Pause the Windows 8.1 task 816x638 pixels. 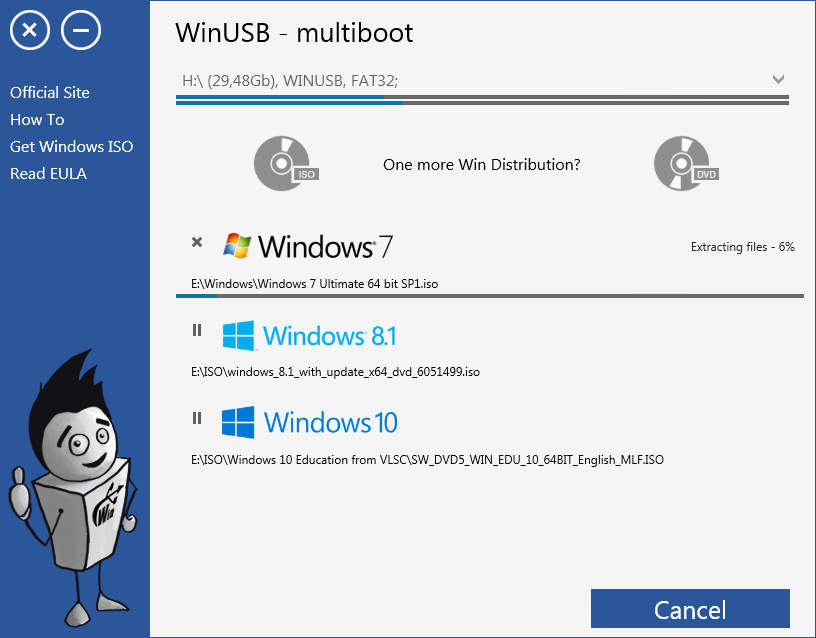[x=196, y=330]
